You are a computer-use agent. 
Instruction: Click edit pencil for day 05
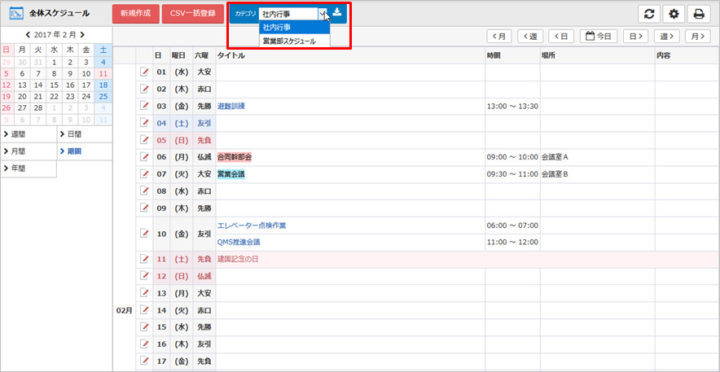[x=144, y=140]
